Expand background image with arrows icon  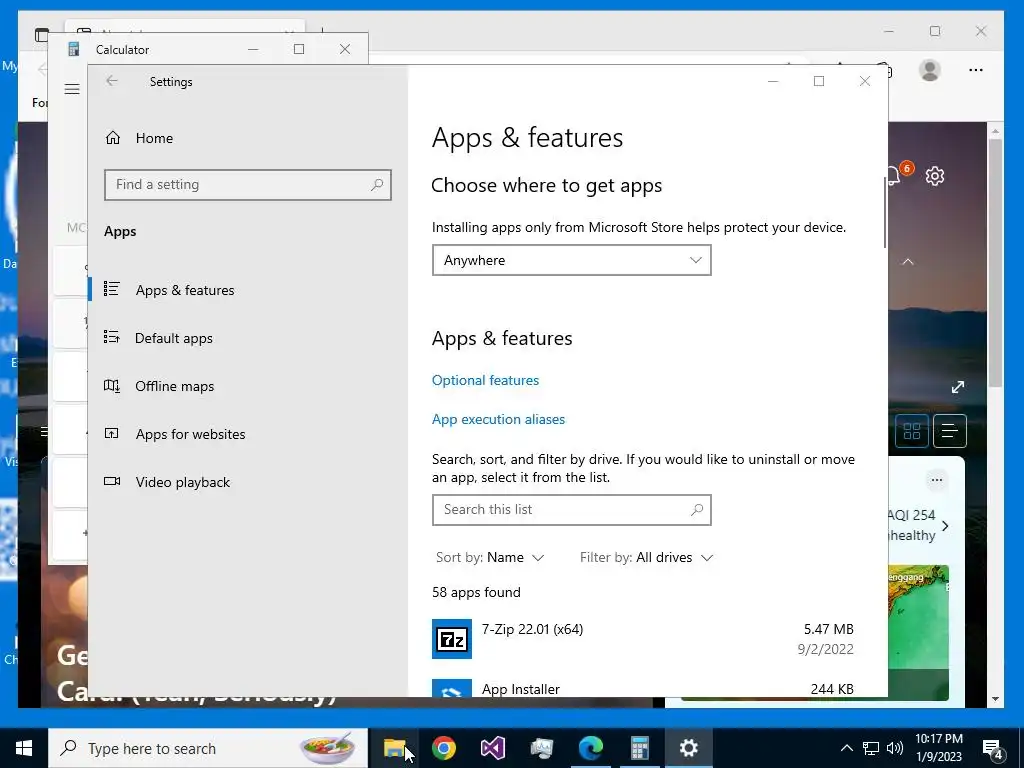click(x=958, y=387)
